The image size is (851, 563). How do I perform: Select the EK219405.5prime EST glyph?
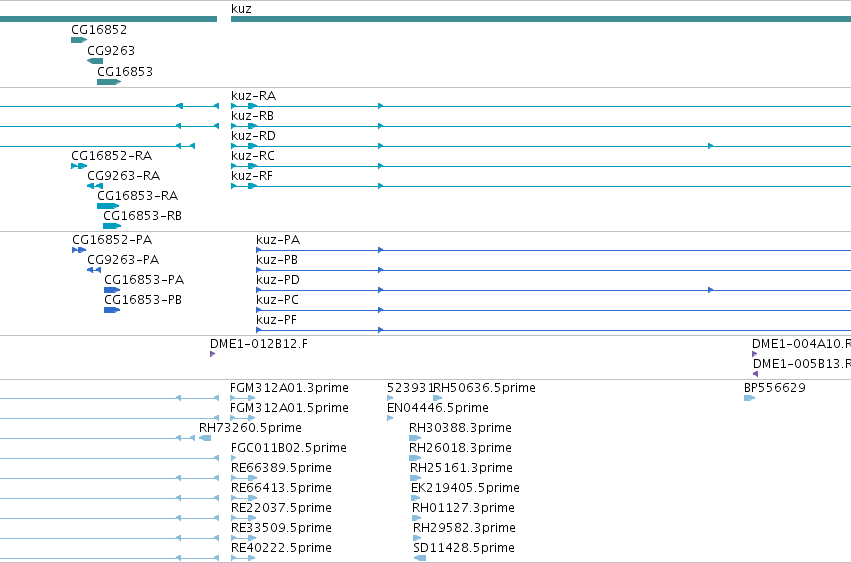[416, 498]
